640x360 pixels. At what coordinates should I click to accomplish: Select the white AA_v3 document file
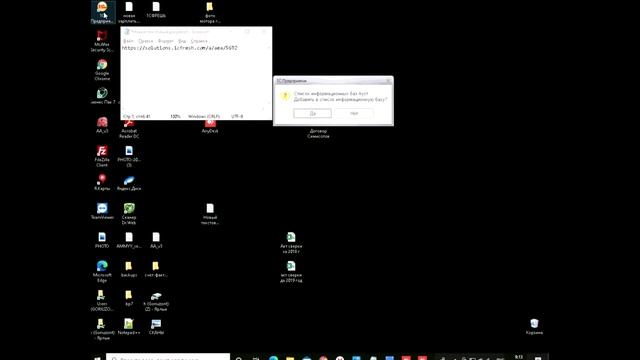156,240
